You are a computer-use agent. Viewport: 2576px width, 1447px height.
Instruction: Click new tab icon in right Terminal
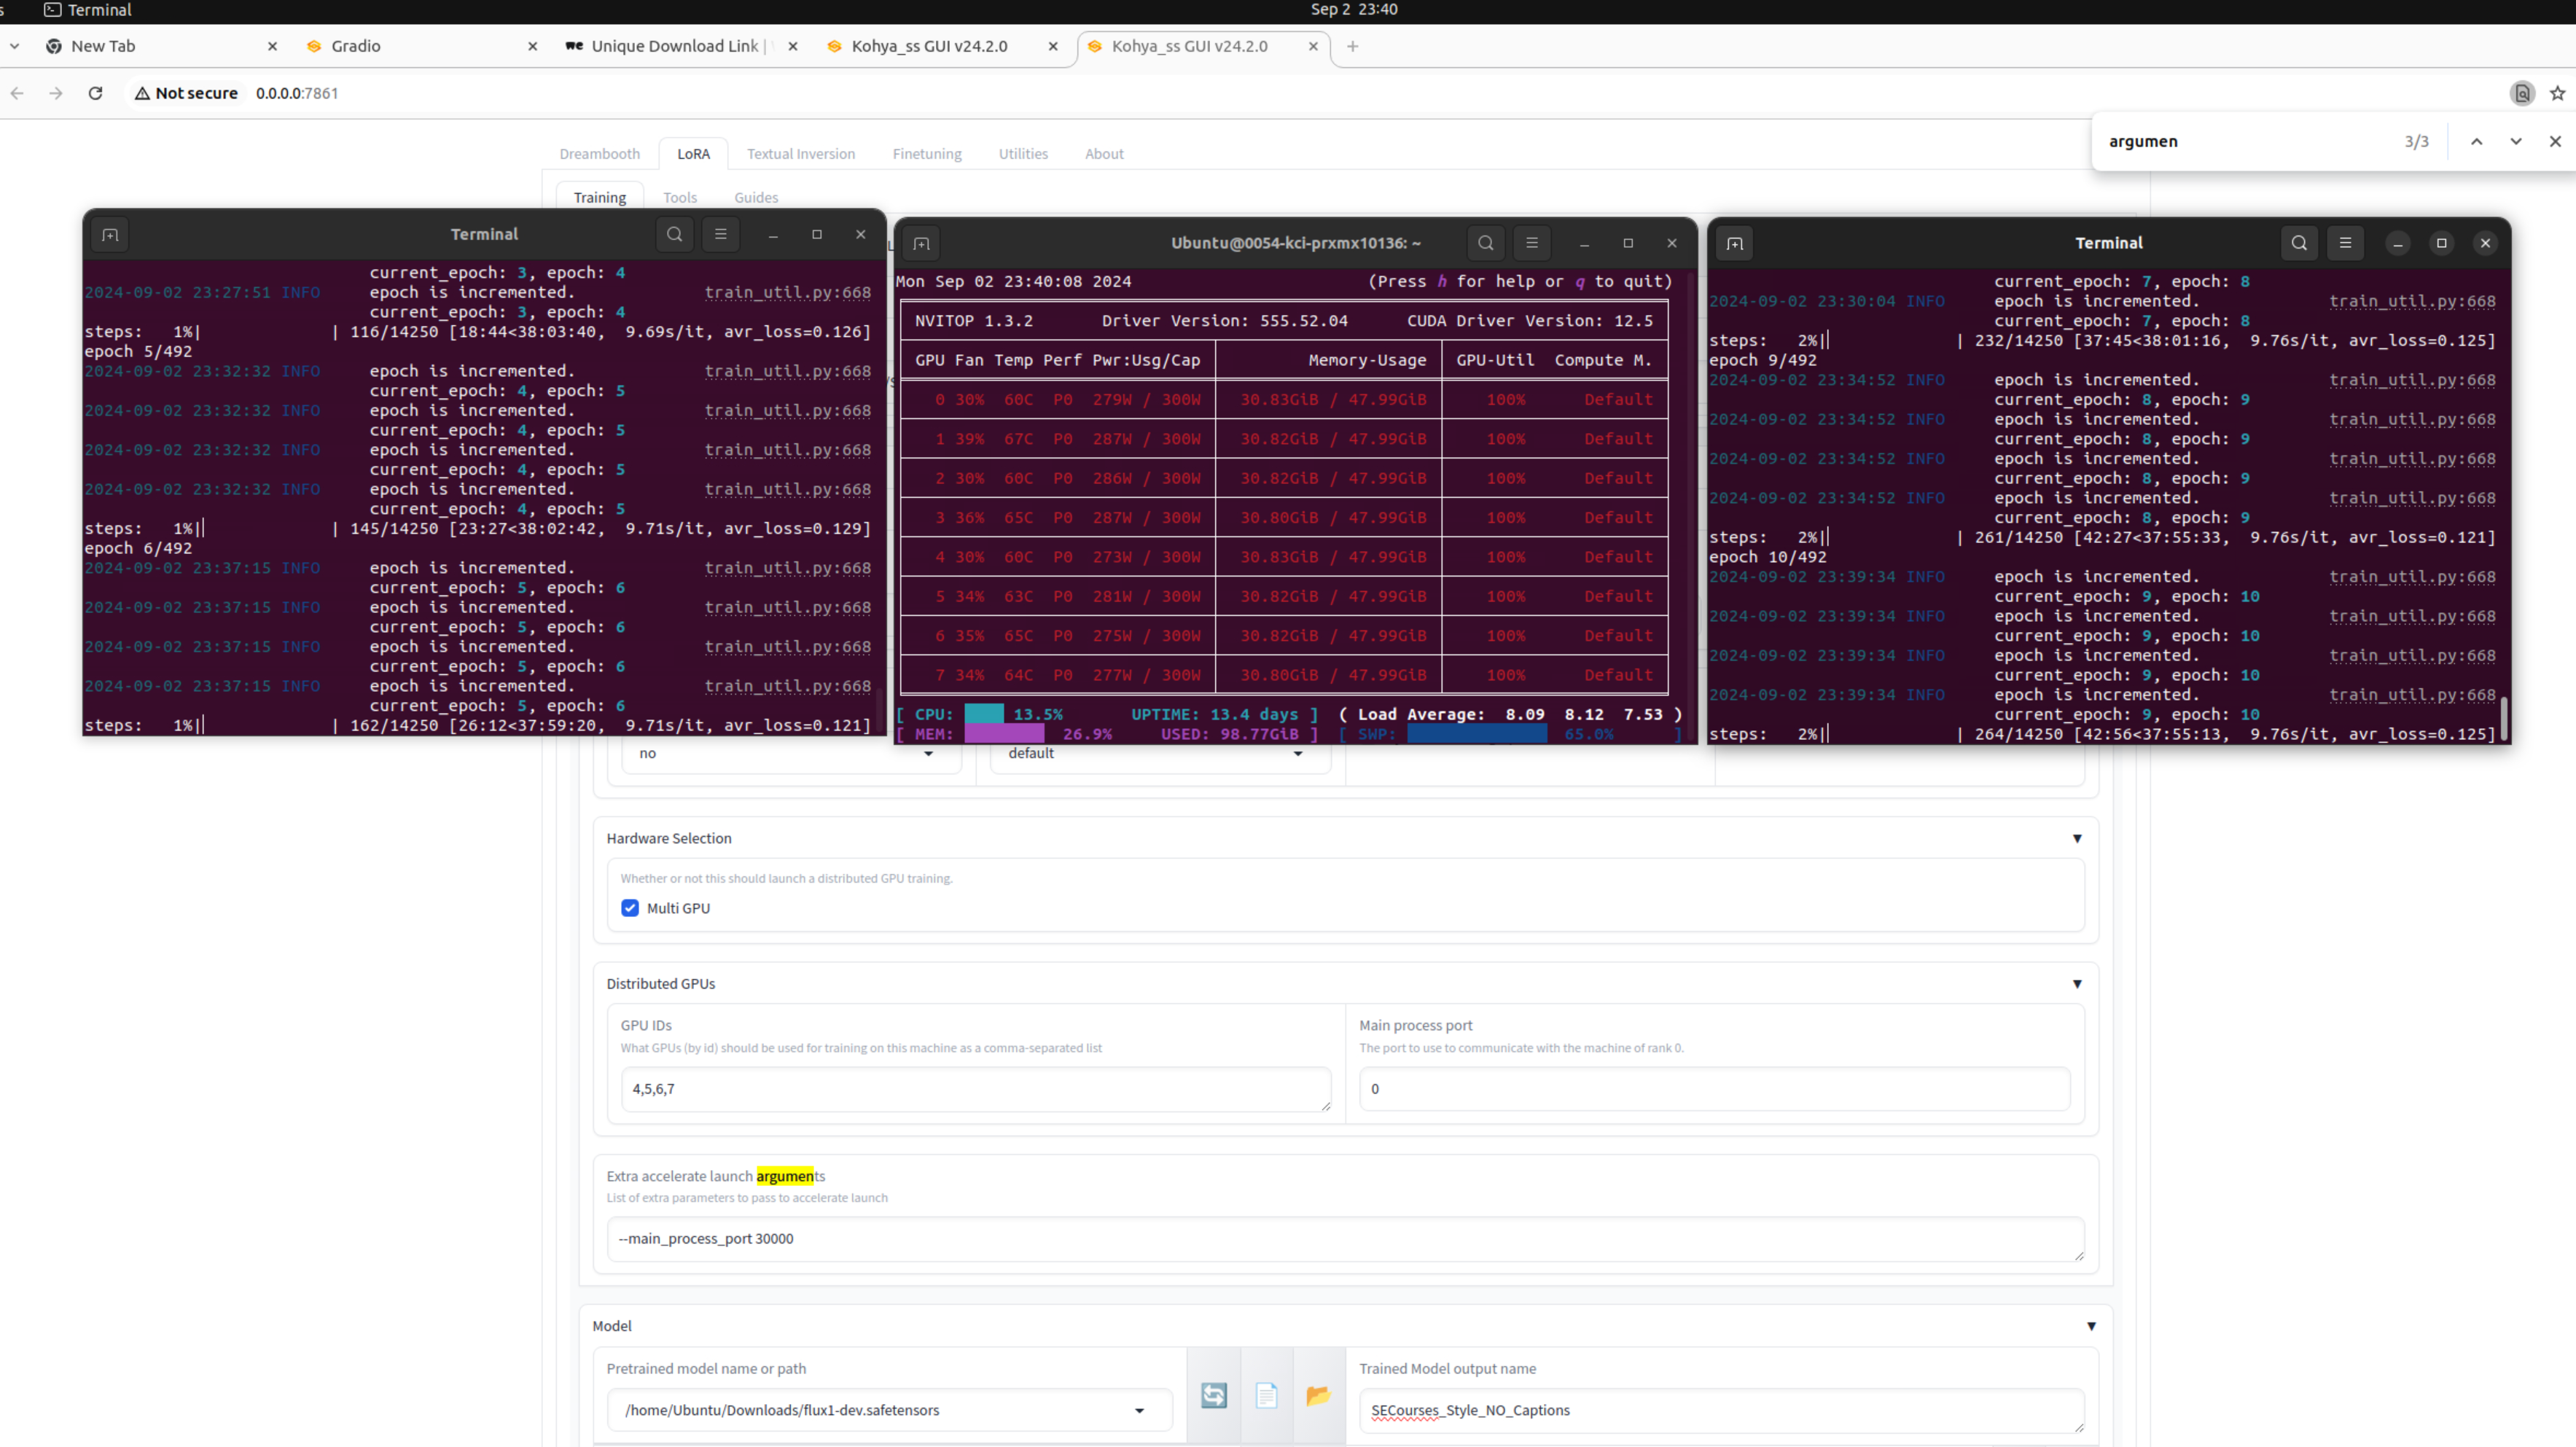[x=1735, y=243]
